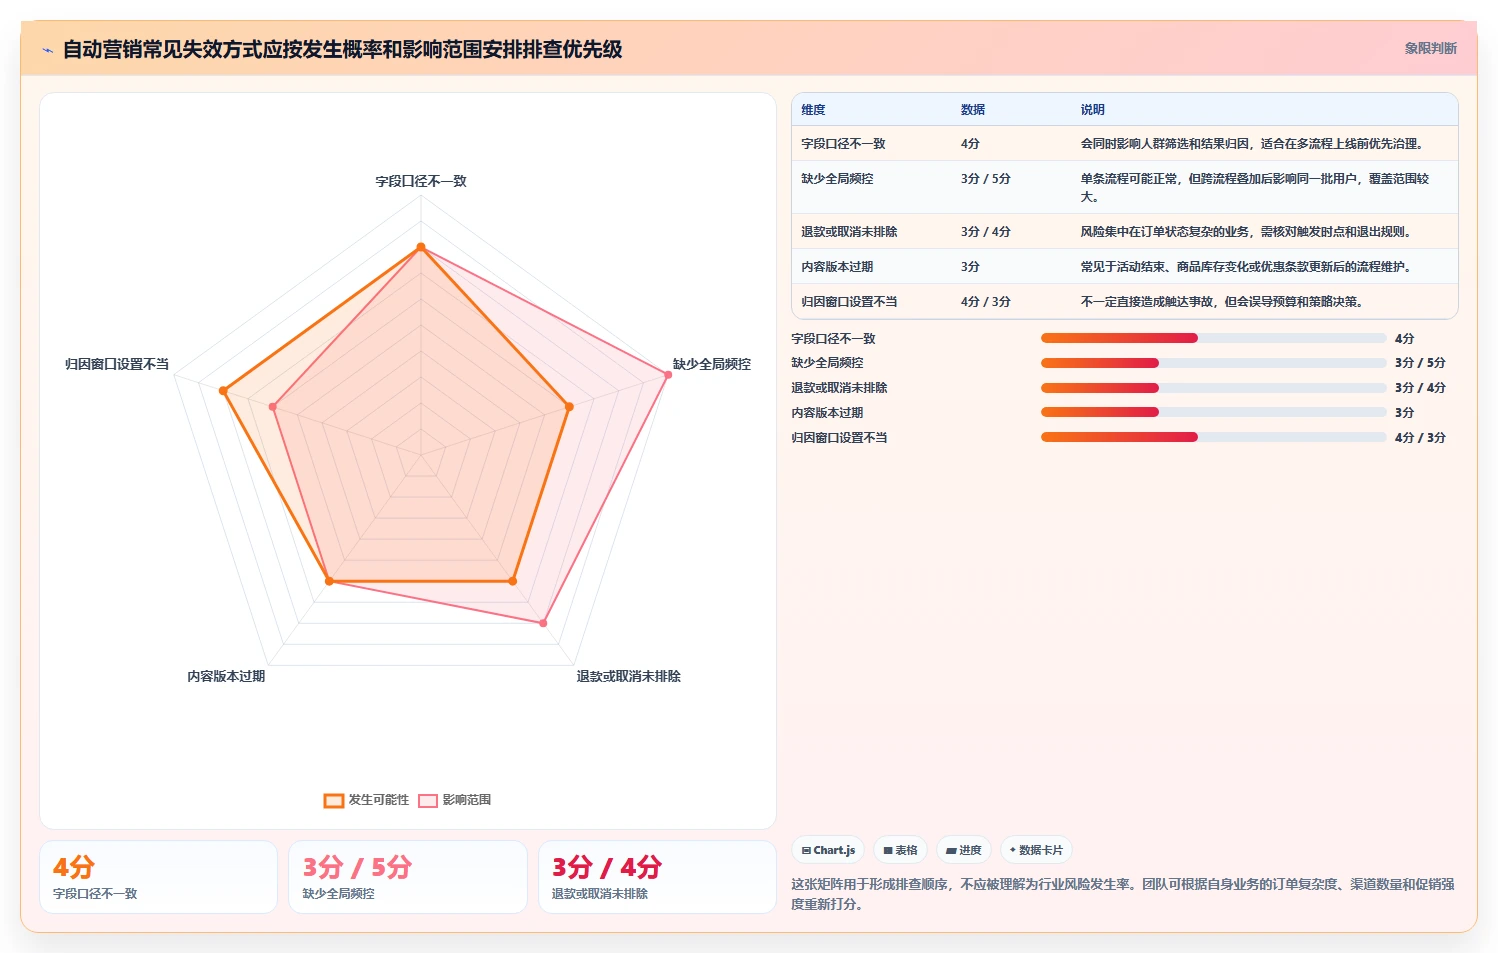Image resolution: width=1498 pixels, height=953 pixels.
Task: Click the description starting 常见于活动结束
Action: (x=1245, y=267)
